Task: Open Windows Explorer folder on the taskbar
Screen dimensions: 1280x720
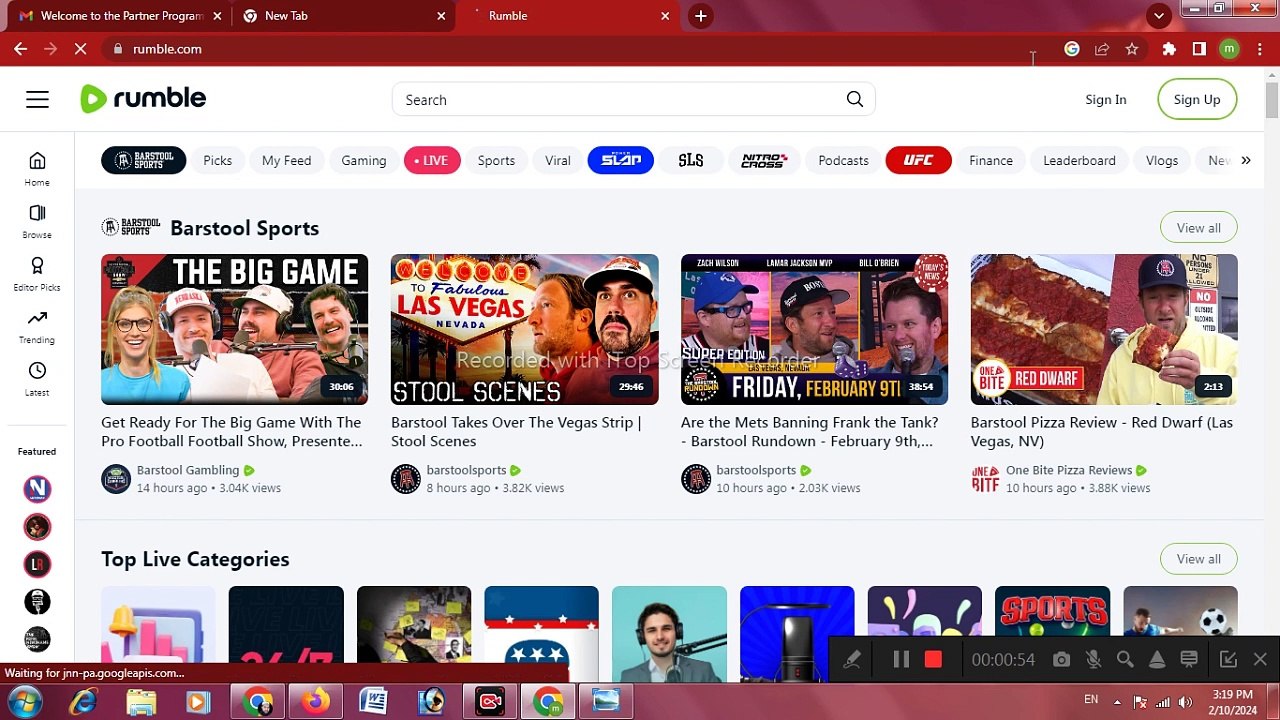Action: [141, 701]
